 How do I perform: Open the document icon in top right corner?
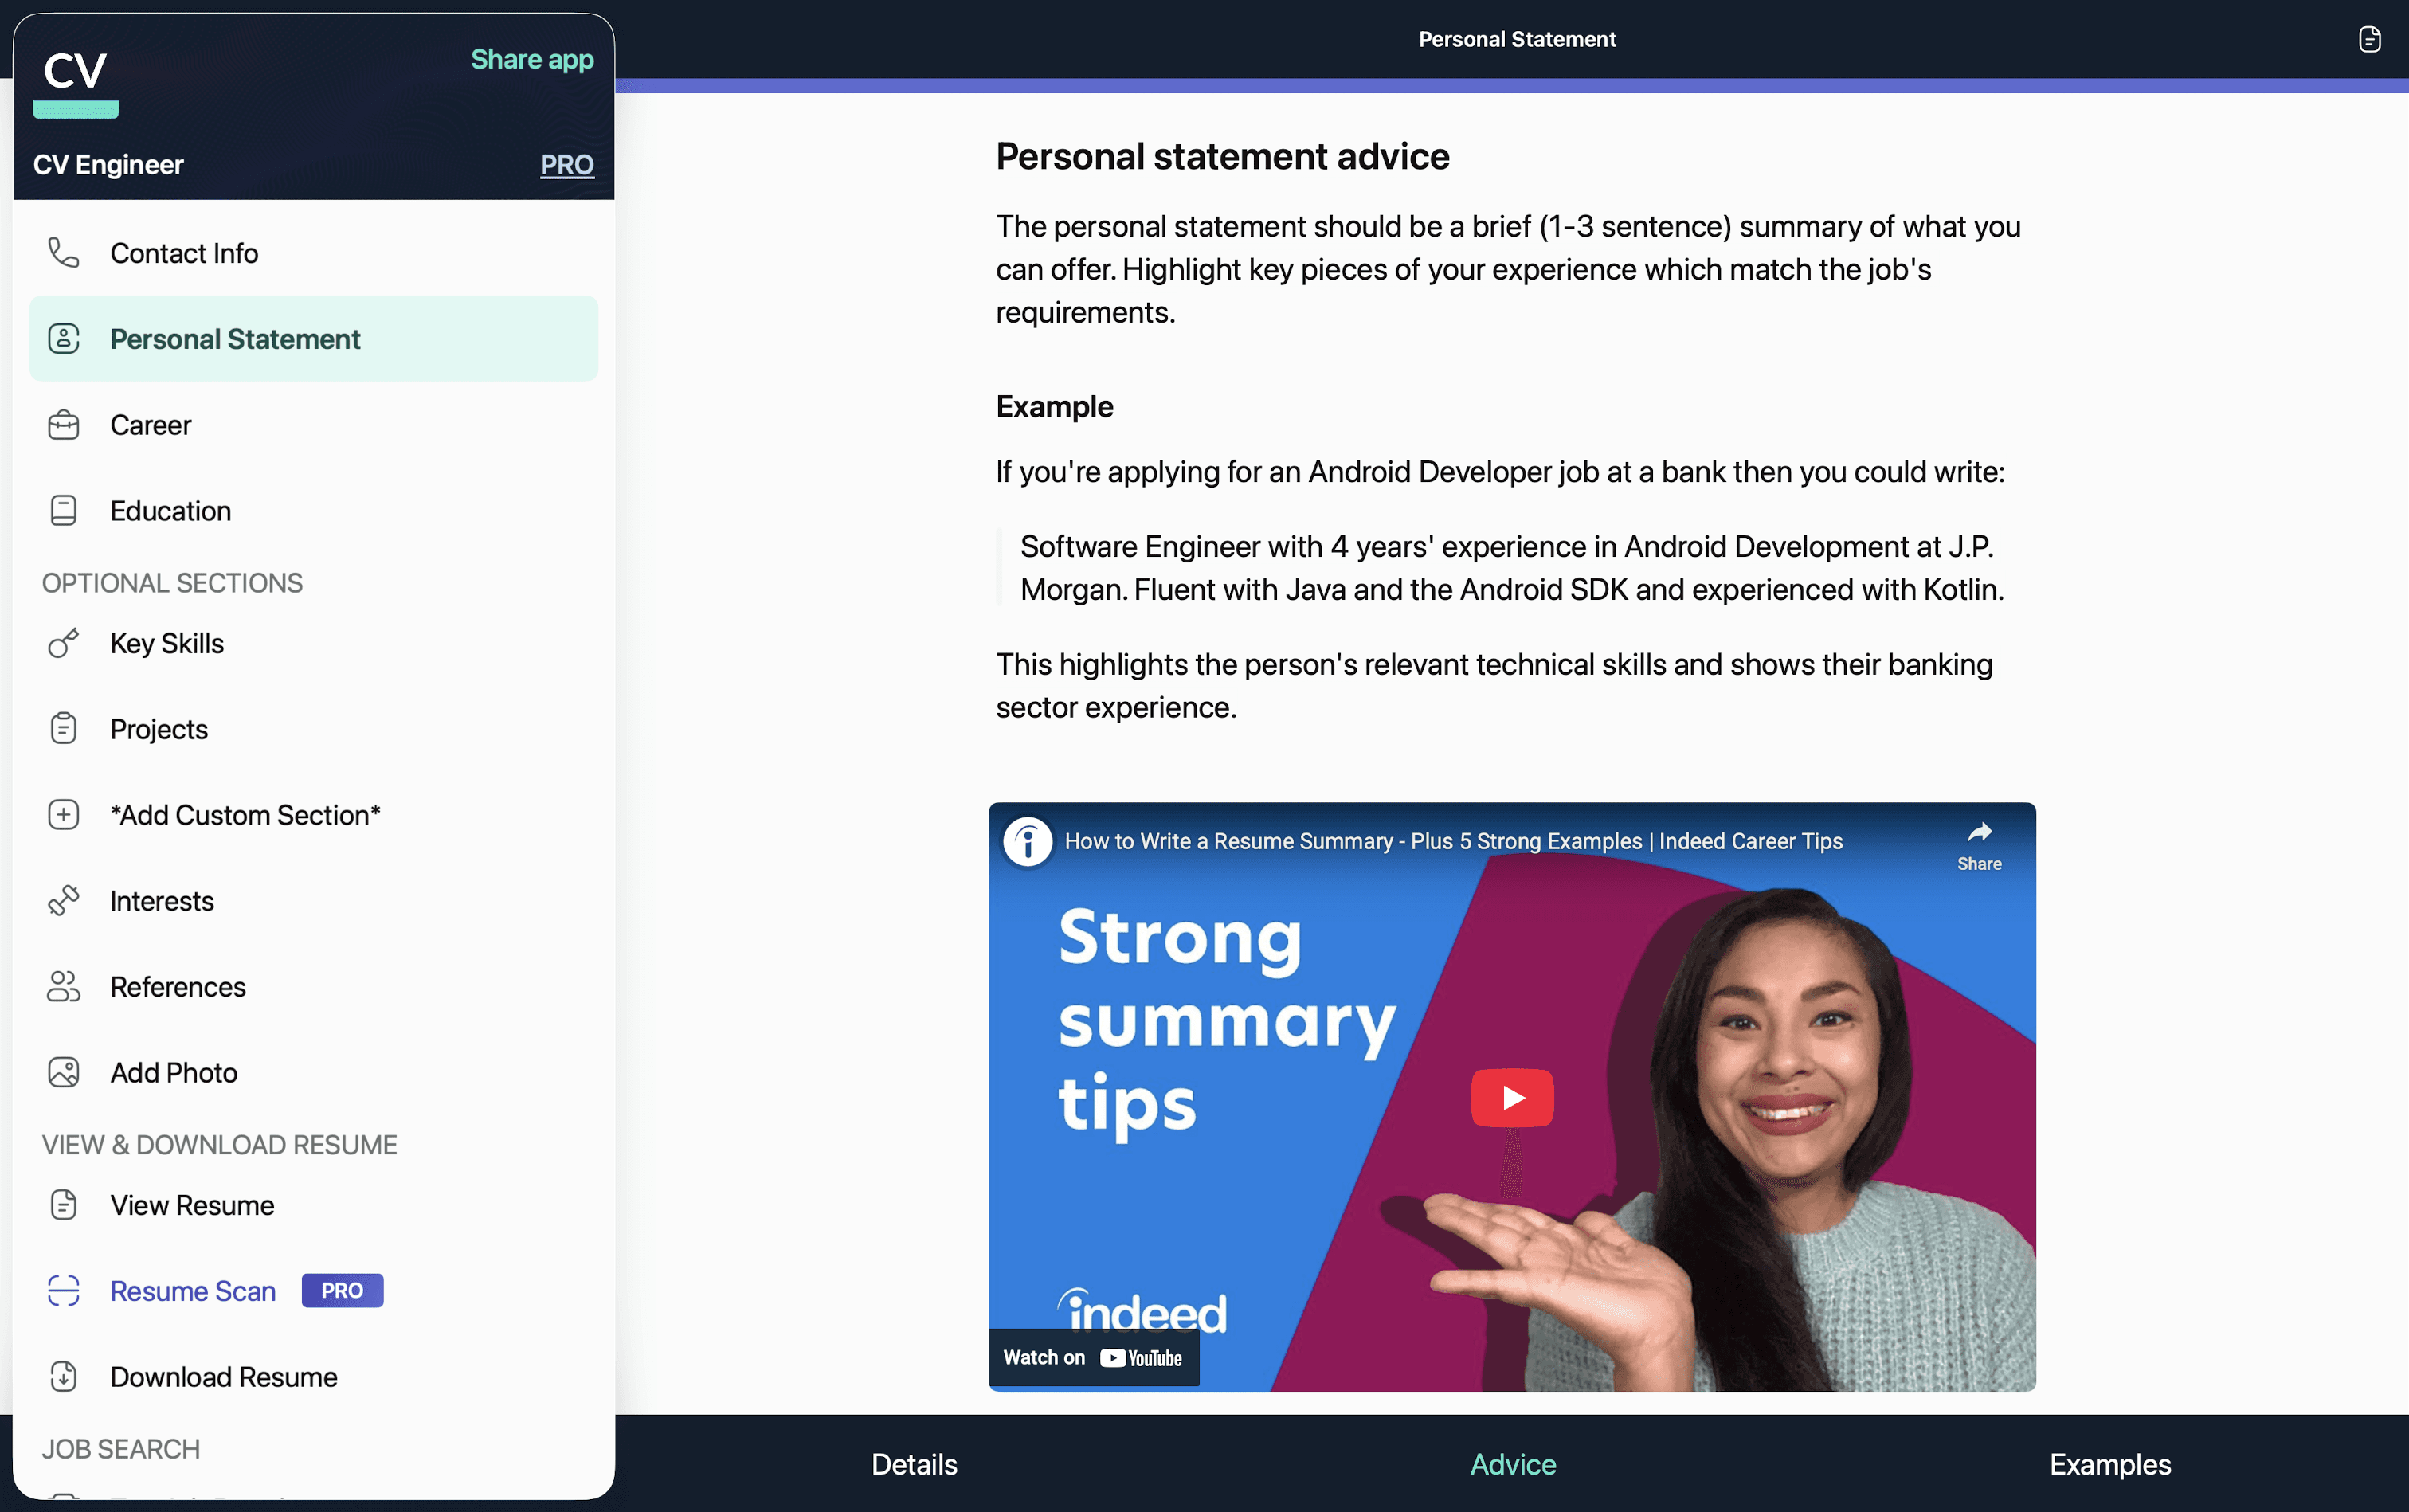2368,38
